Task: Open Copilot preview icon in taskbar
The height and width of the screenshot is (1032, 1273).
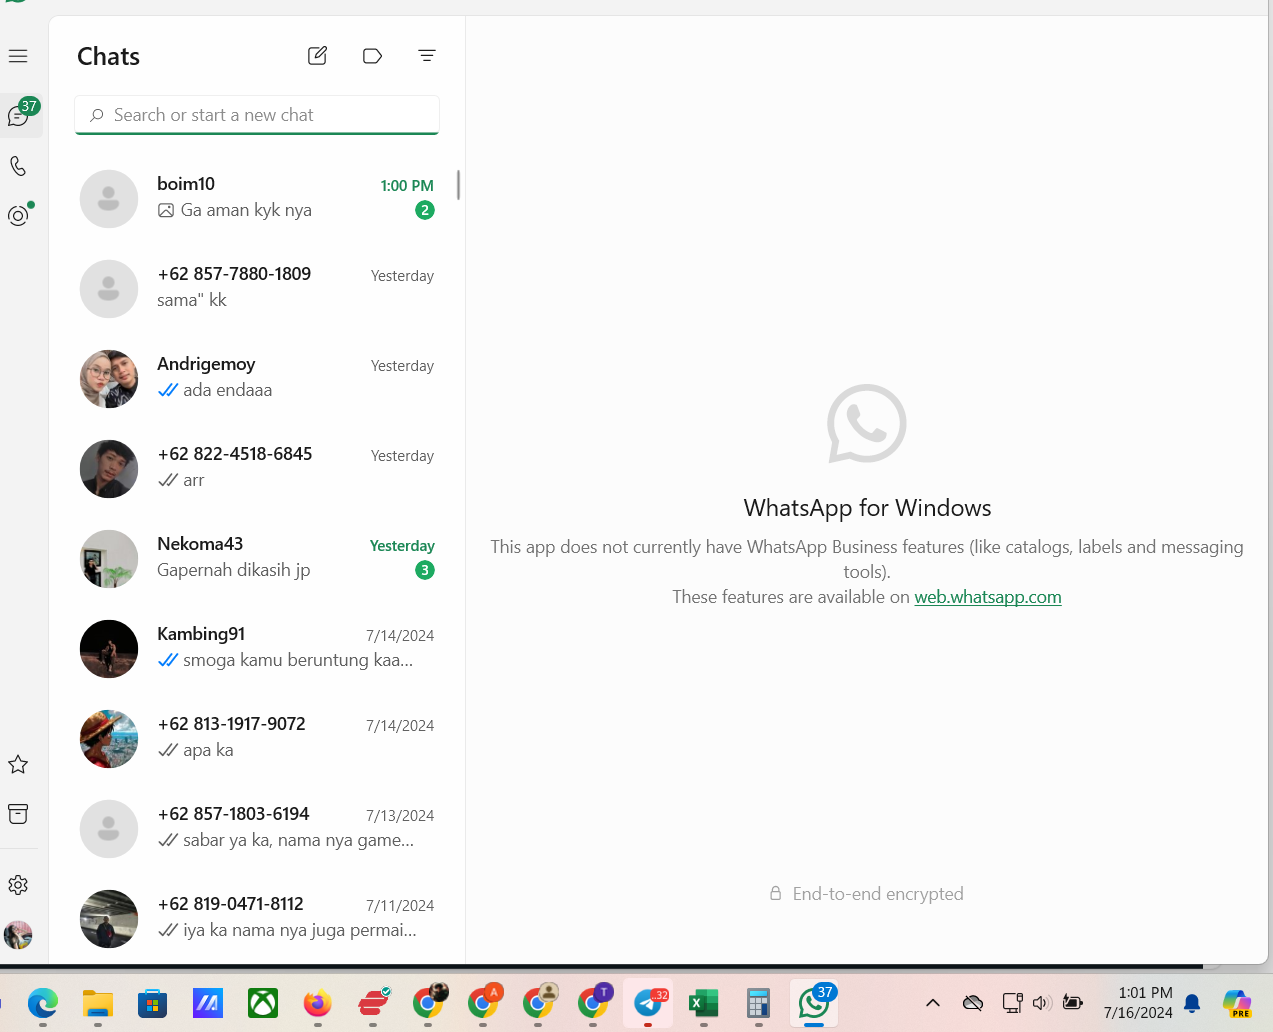Action: click(1237, 1003)
